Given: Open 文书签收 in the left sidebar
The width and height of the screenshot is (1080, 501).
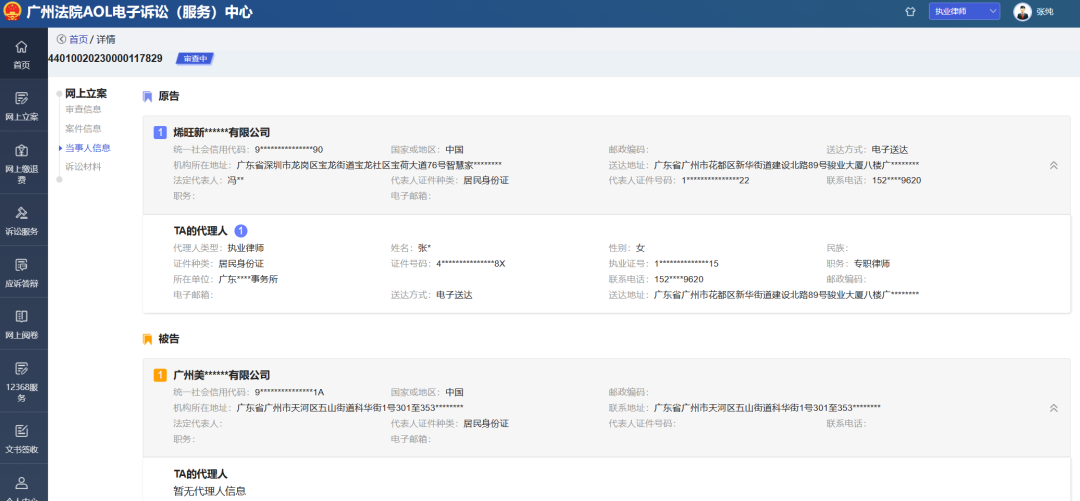Looking at the screenshot, I should pyautogui.click(x=22, y=439).
